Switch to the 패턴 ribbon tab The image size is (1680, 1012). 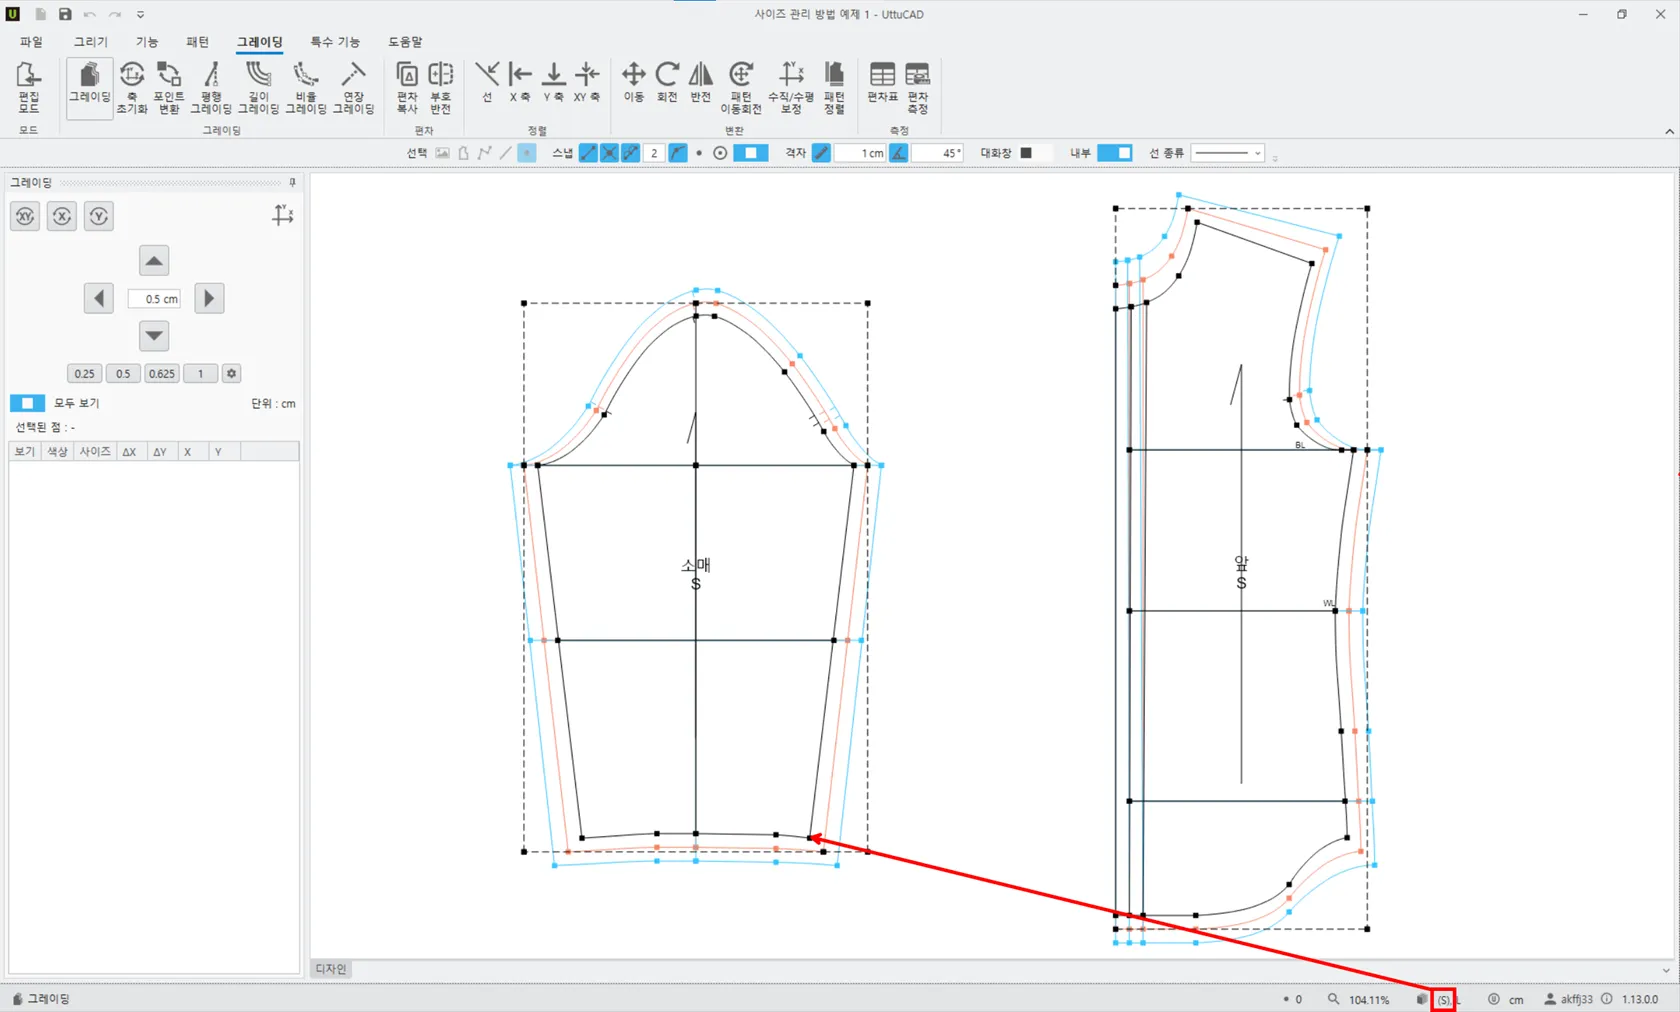point(197,42)
